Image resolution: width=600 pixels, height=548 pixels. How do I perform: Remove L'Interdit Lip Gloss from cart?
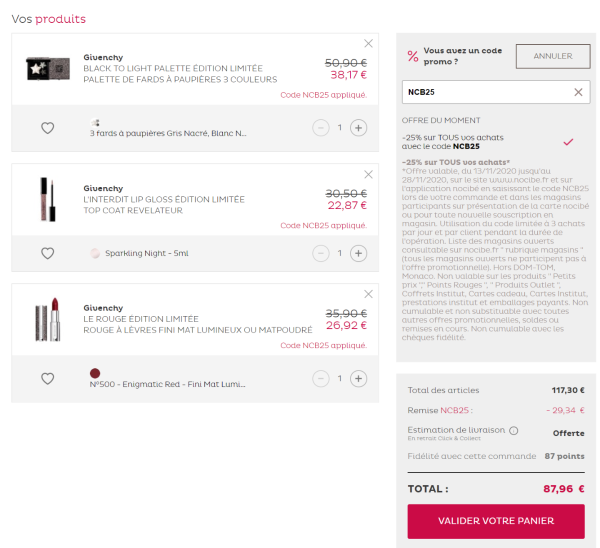coord(368,175)
